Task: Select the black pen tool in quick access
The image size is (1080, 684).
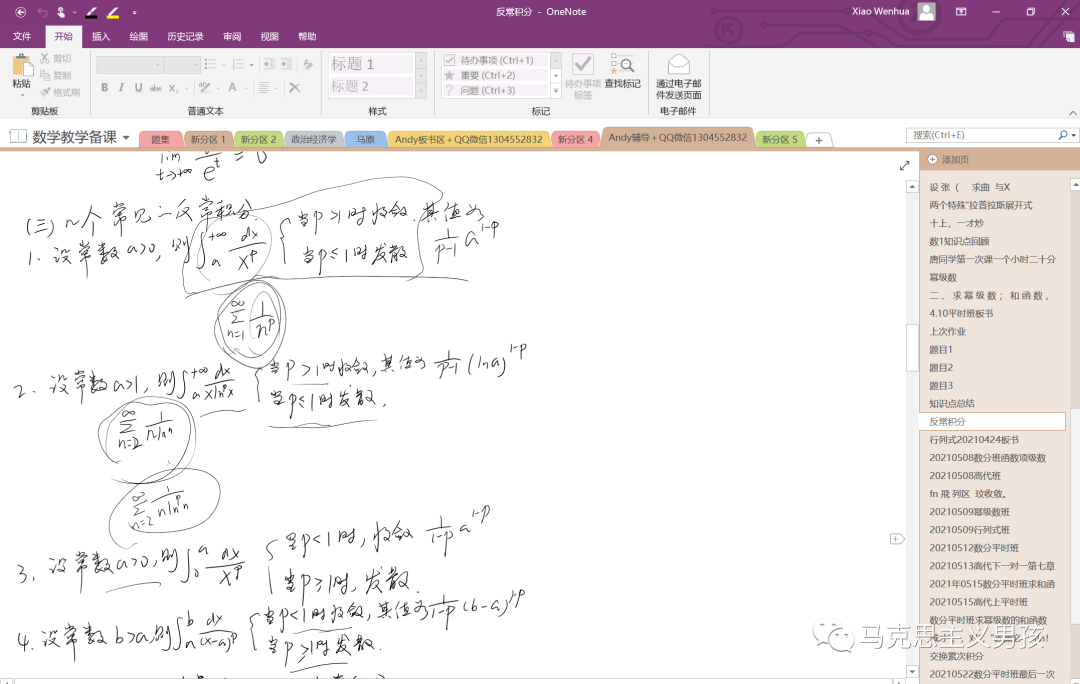Action: click(91, 12)
